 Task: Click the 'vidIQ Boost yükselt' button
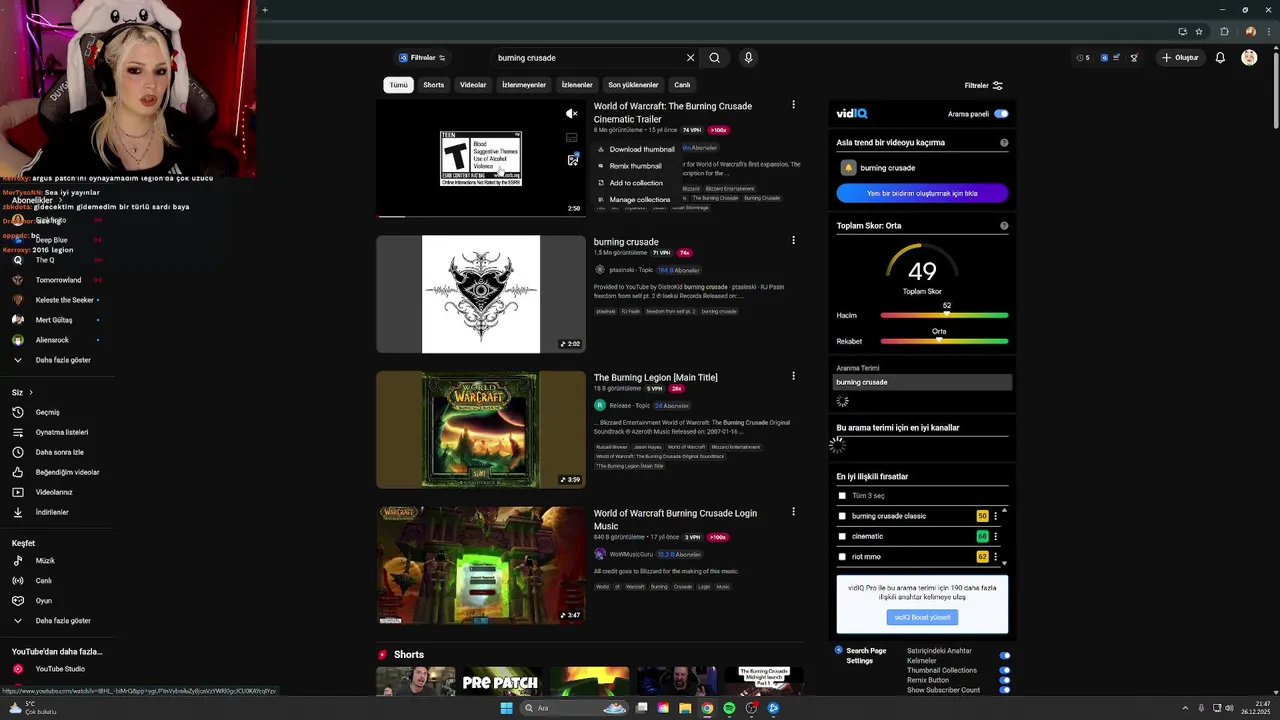(922, 618)
